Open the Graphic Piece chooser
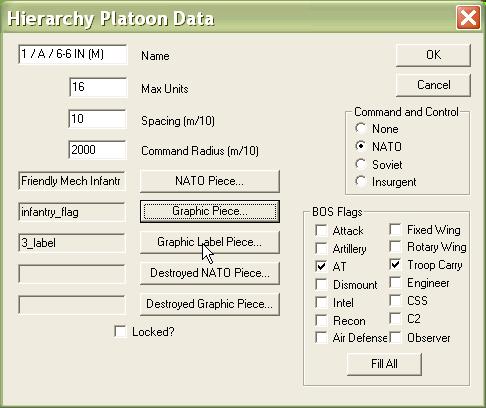486x408 pixels. tap(210, 211)
